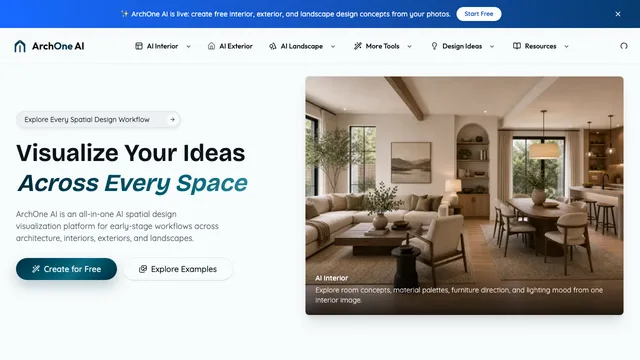
Task: Click the AI Exterior house icon
Action: [211, 46]
